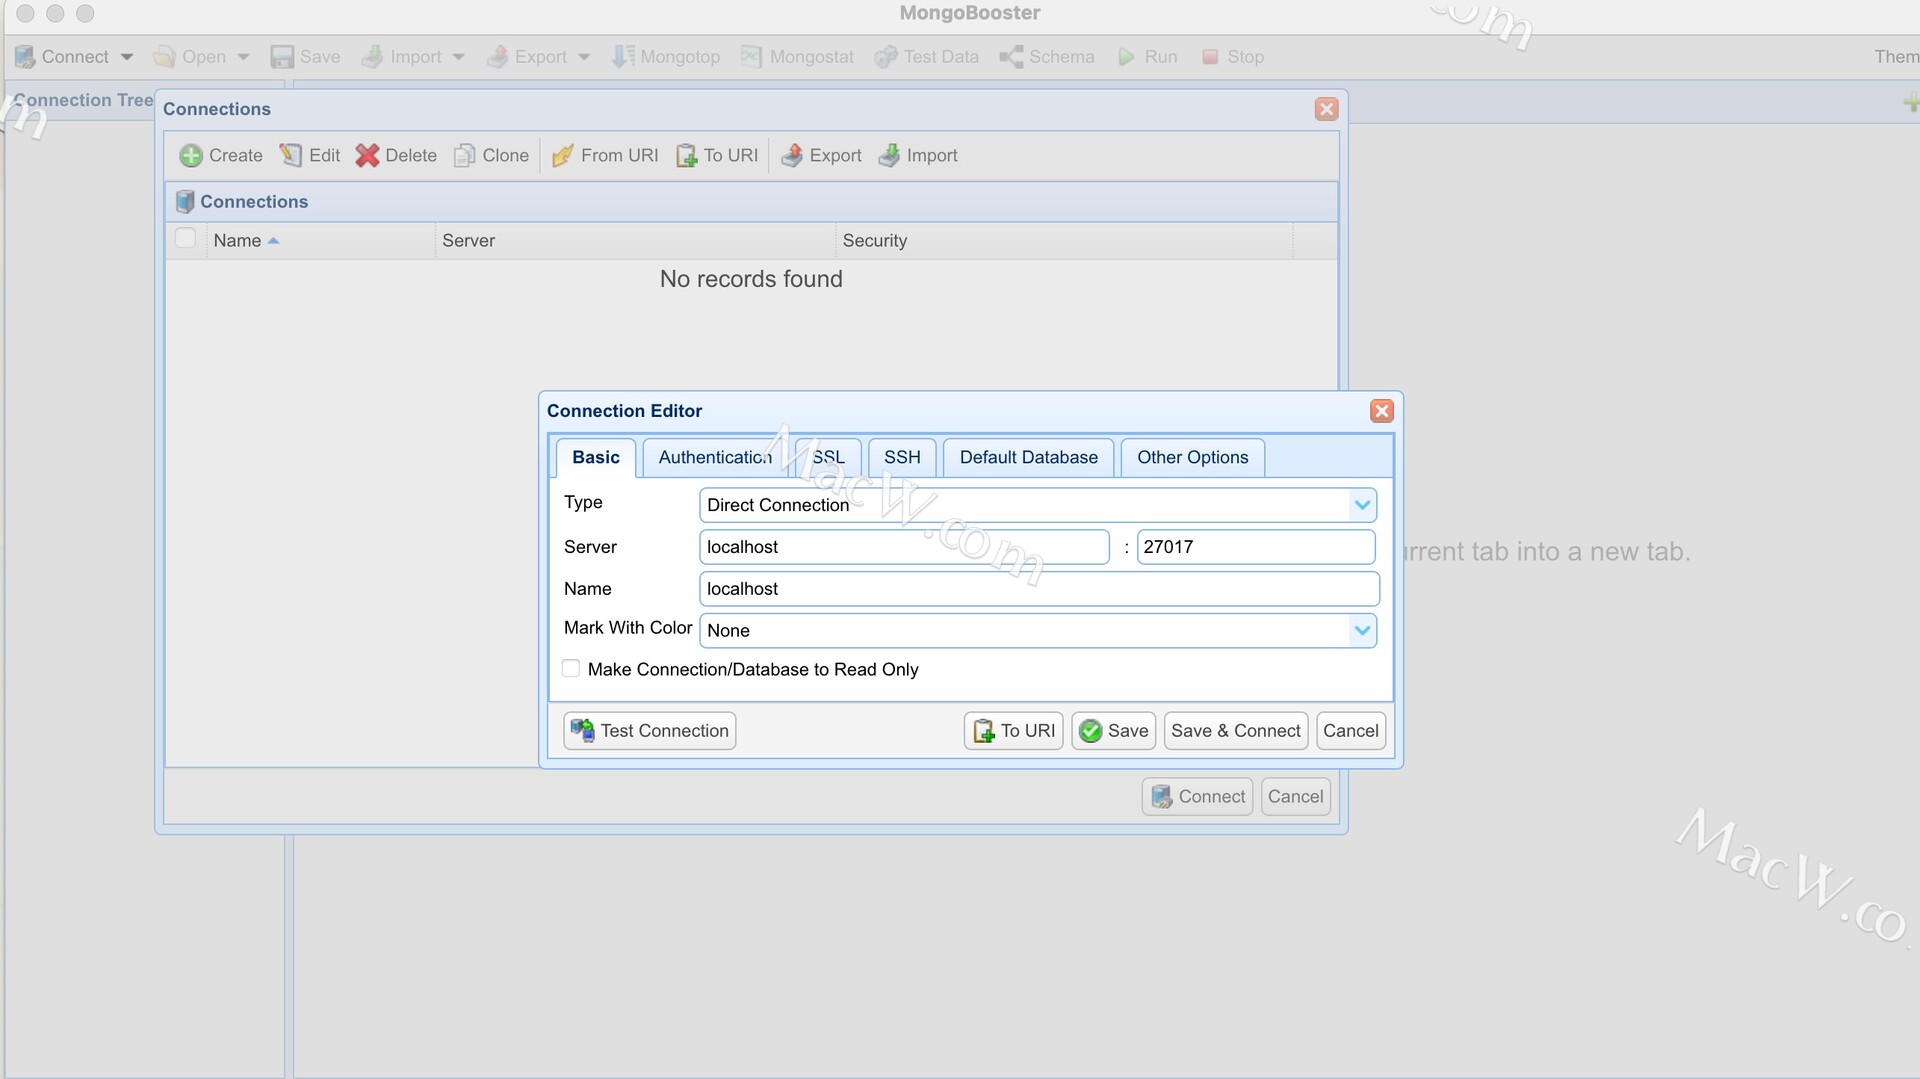This screenshot has width=1920, height=1079.
Task: Launch Mongostat from the toolbar
Action: click(797, 57)
